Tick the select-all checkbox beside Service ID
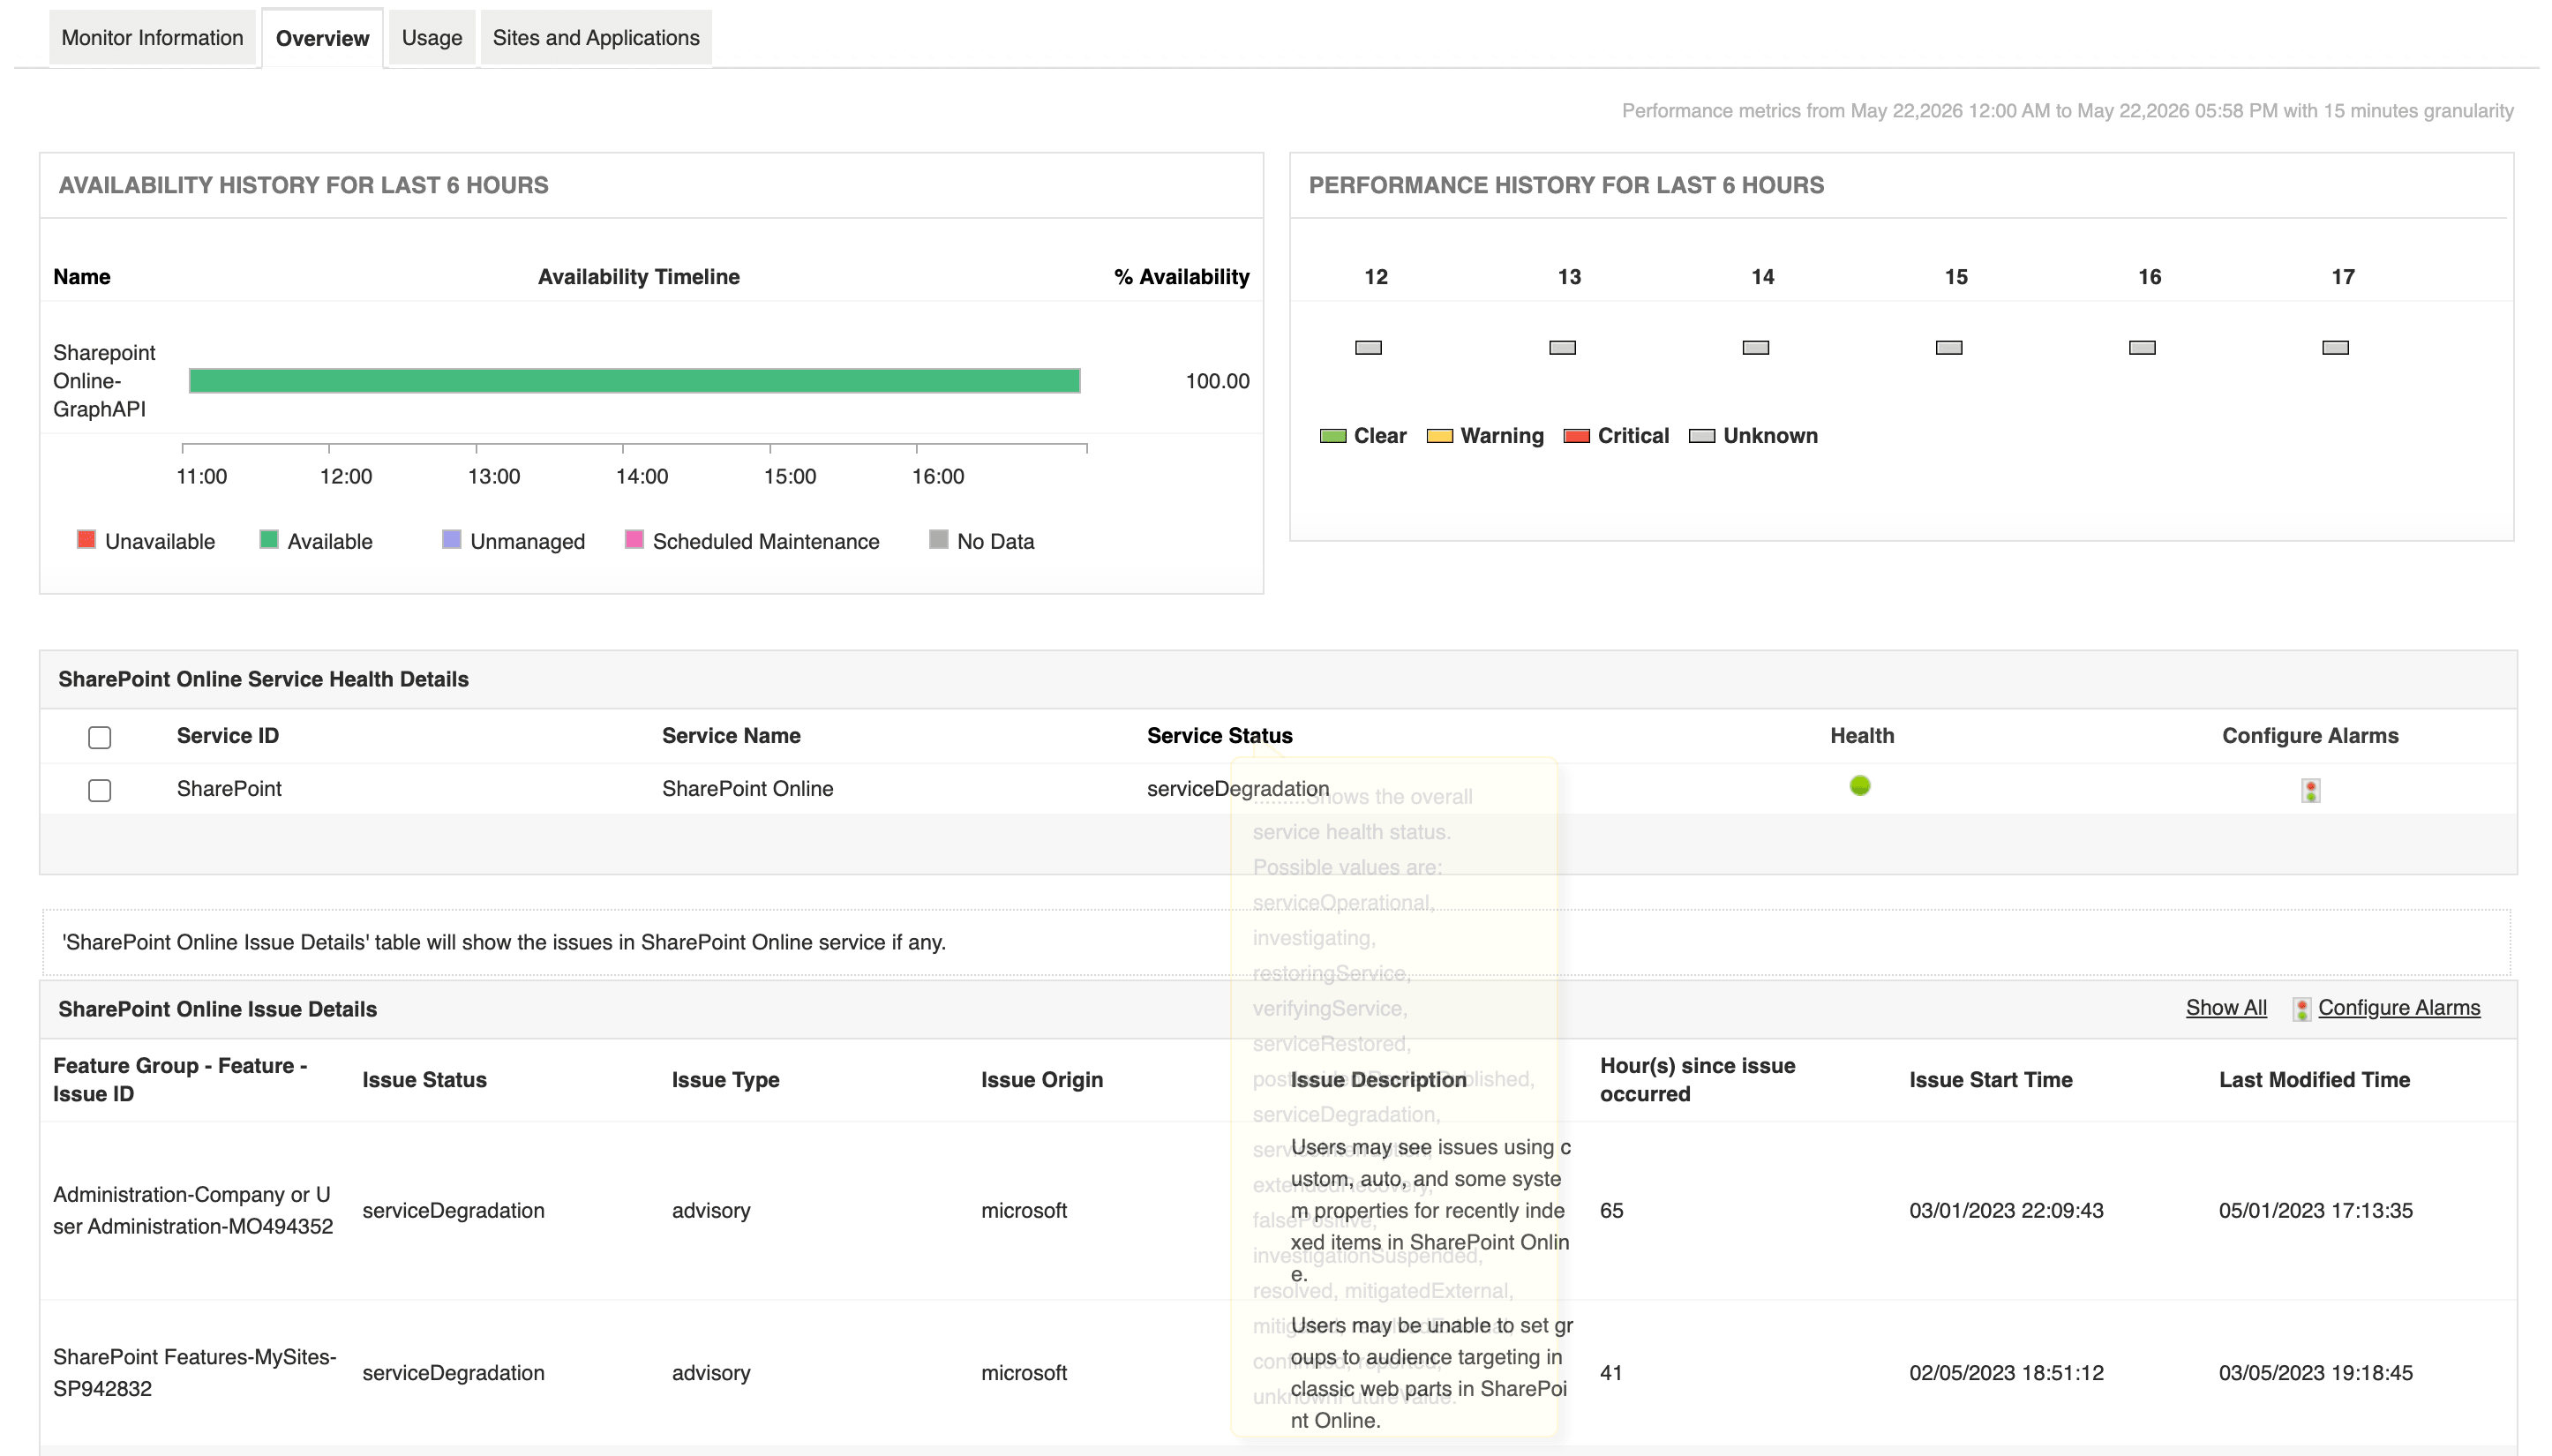This screenshot has width=2552, height=1456. (99, 737)
